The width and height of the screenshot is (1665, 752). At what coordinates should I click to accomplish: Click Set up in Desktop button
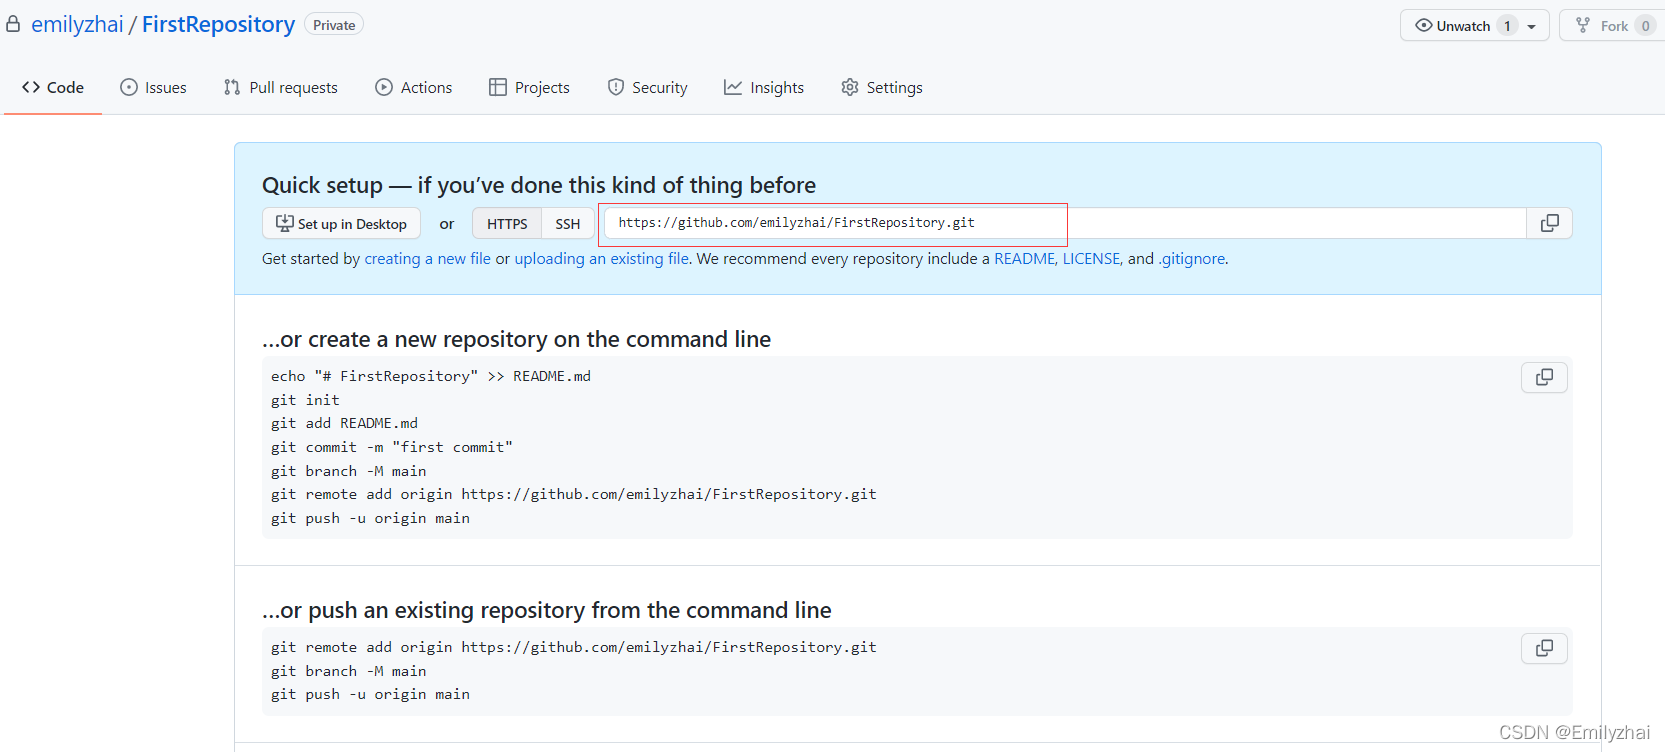[341, 223]
